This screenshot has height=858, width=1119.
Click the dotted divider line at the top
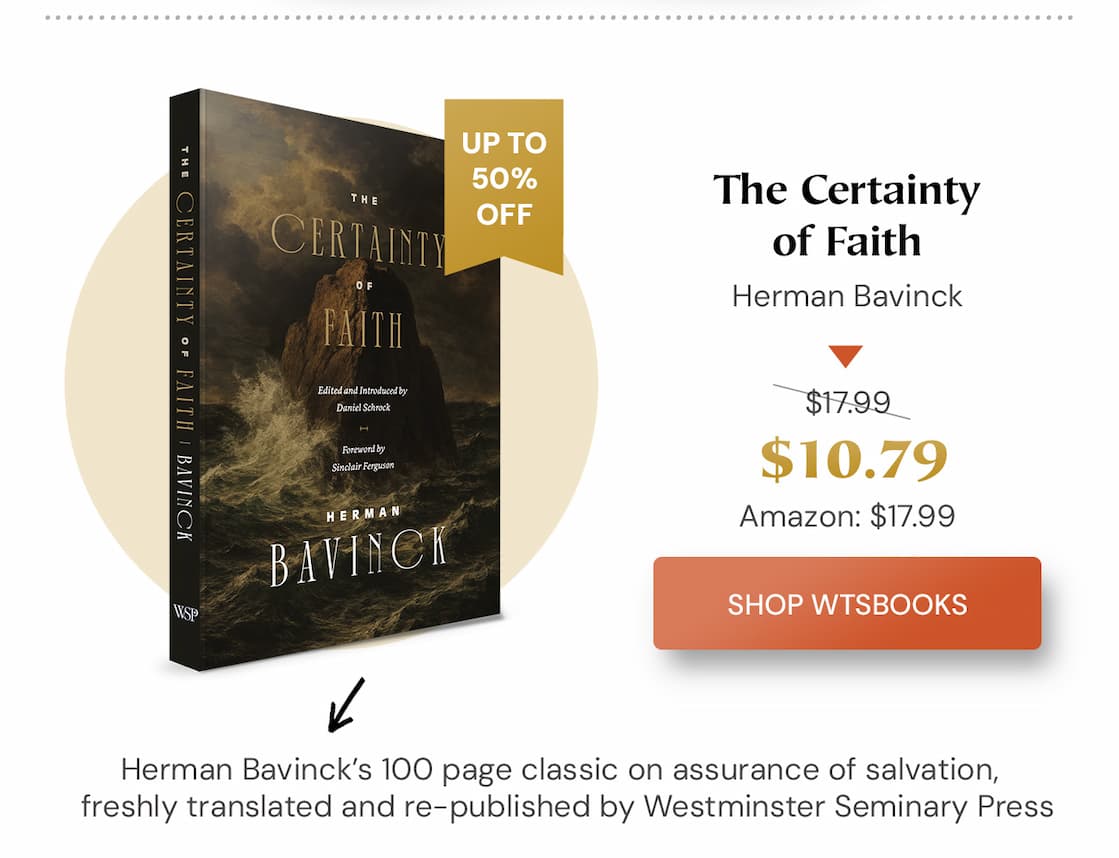(x=560, y=16)
